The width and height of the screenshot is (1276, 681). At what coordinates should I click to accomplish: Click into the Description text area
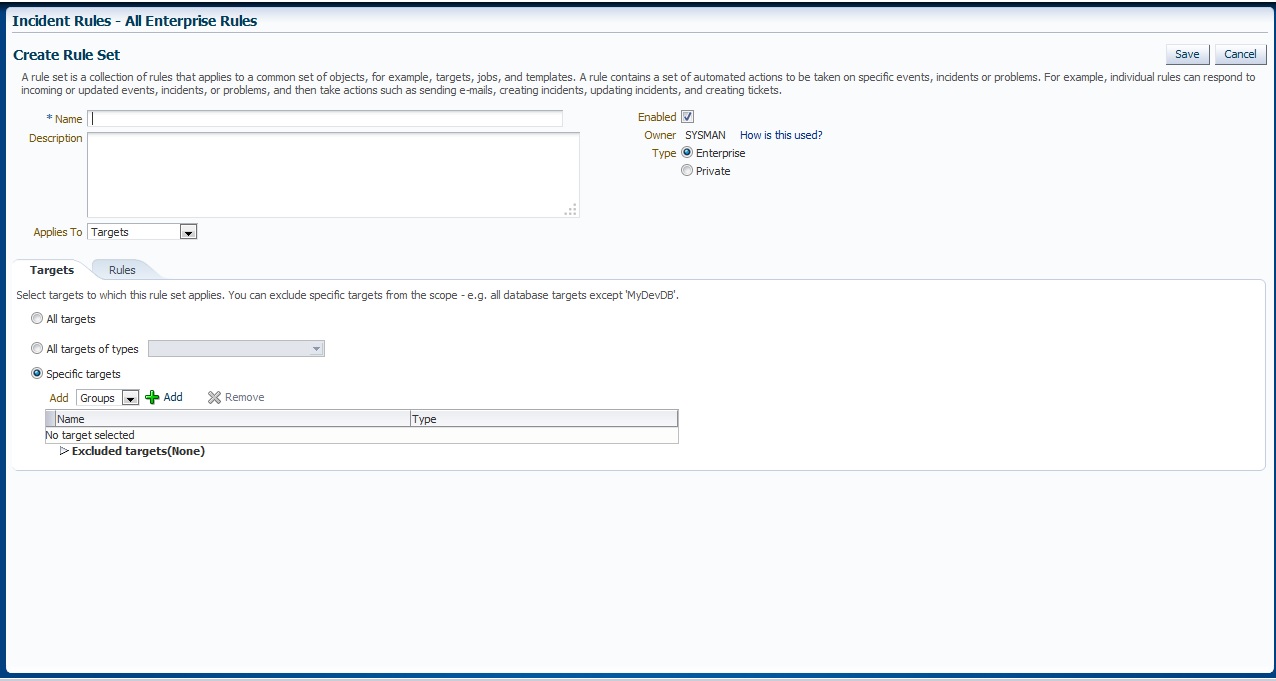point(333,174)
